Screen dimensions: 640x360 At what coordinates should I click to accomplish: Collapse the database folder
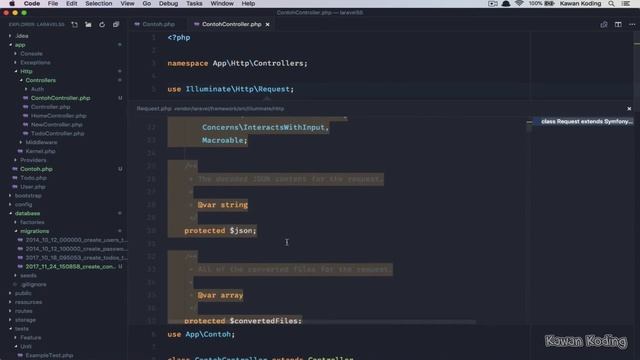tap(27, 213)
